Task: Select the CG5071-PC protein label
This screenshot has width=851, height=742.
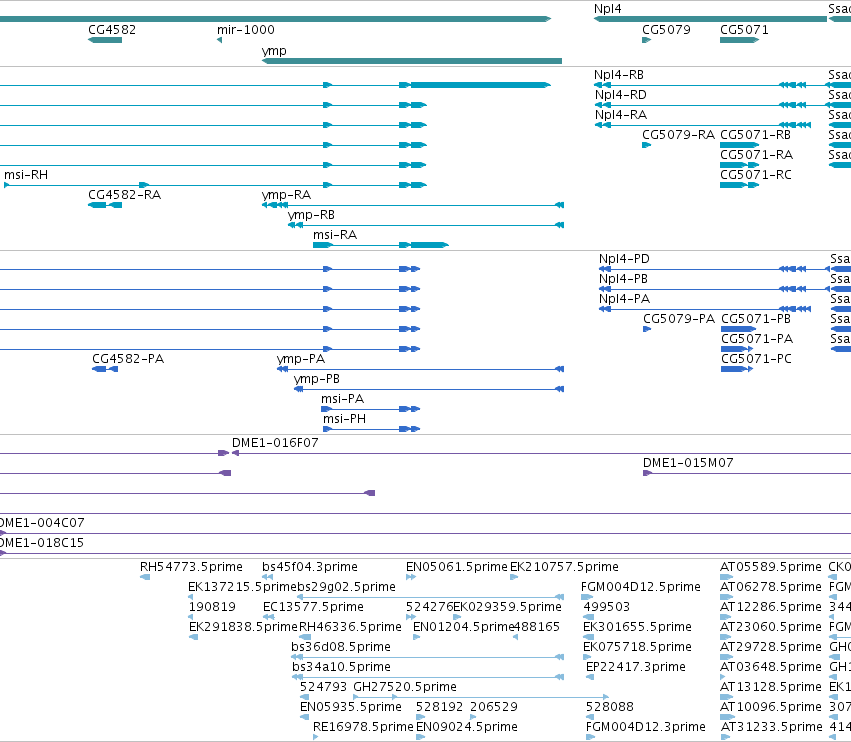Action: (756, 359)
